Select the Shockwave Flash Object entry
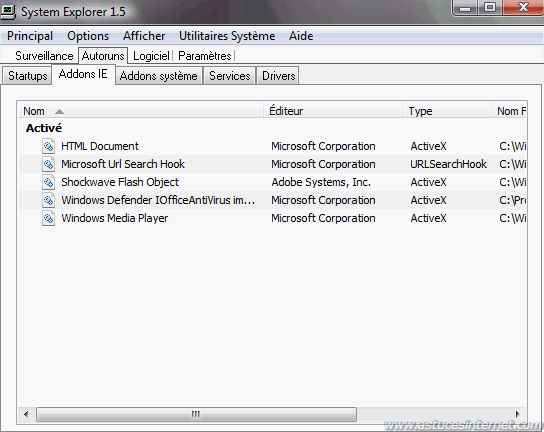This screenshot has height=432, width=544. click(120, 182)
